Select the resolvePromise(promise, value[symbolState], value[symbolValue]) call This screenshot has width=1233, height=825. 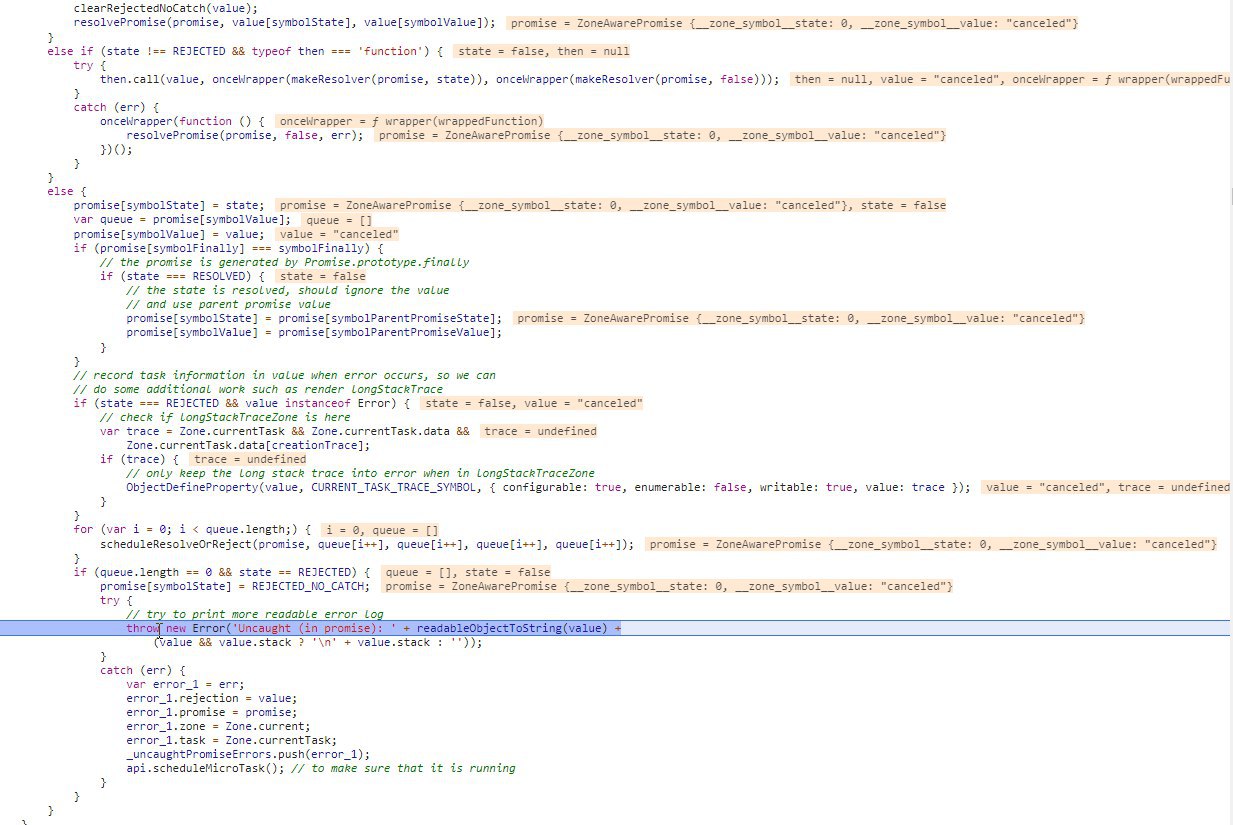[284, 22]
